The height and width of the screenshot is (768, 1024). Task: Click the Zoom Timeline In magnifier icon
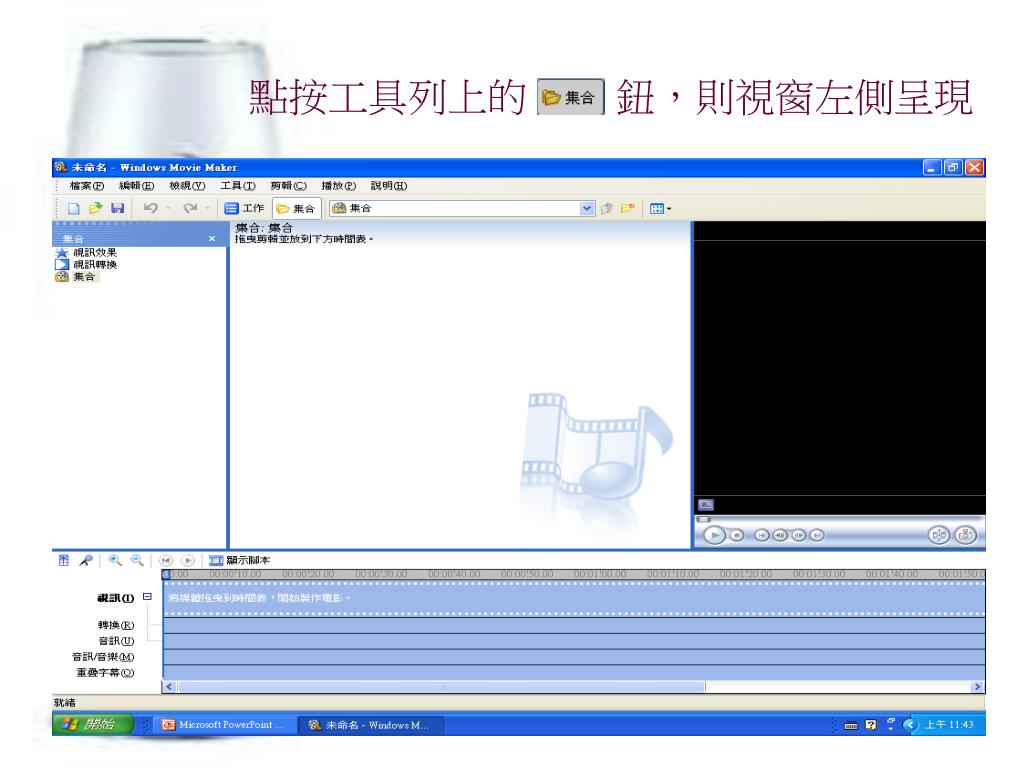(115, 560)
